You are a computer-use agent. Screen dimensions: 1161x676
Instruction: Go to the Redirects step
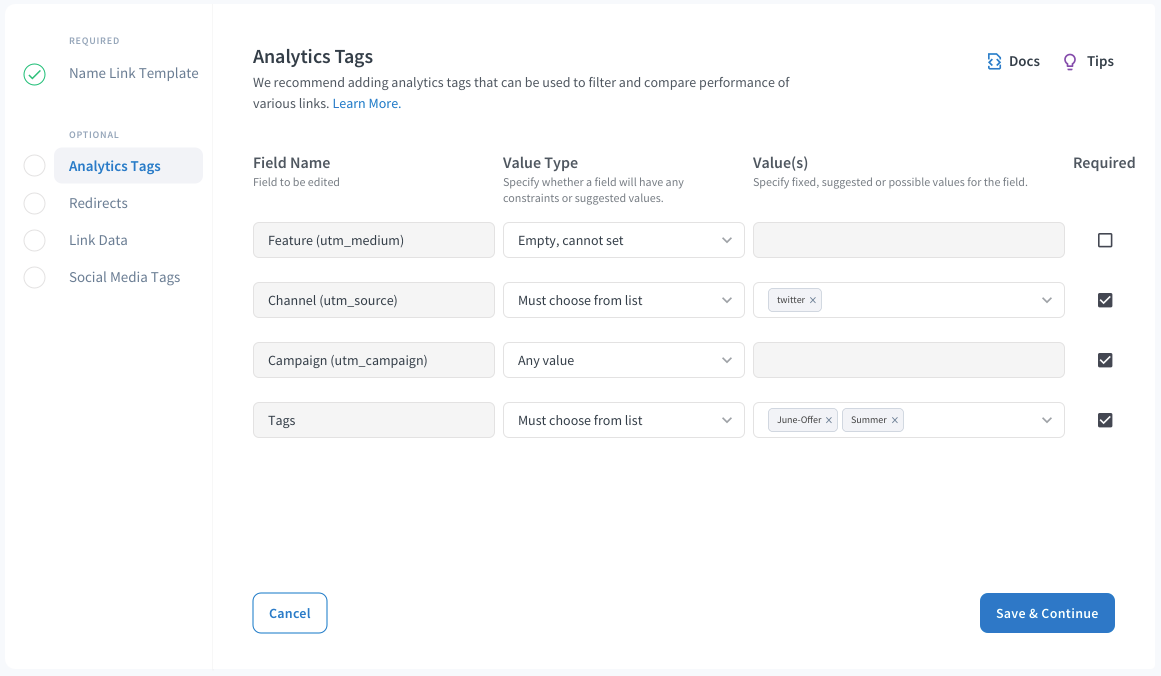pos(98,203)
